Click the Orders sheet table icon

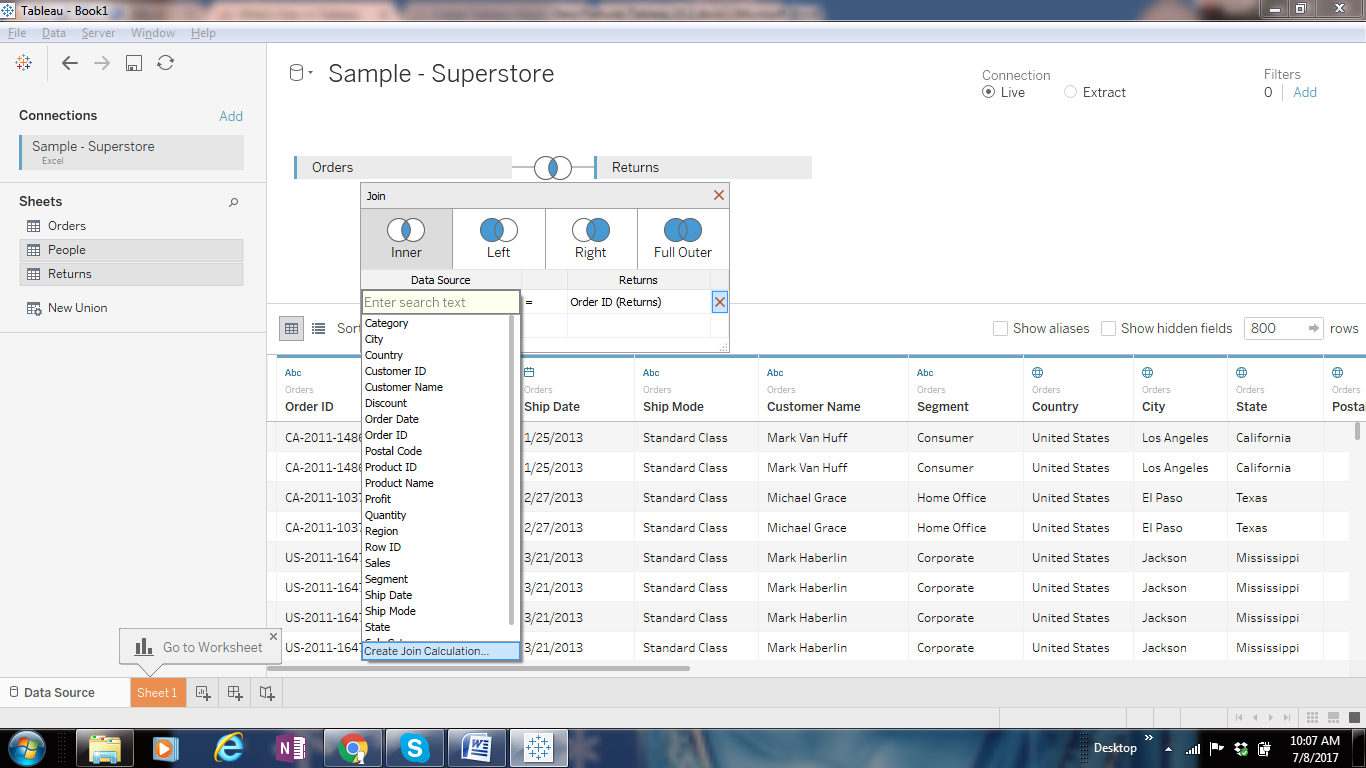click(x=34, y=226)
